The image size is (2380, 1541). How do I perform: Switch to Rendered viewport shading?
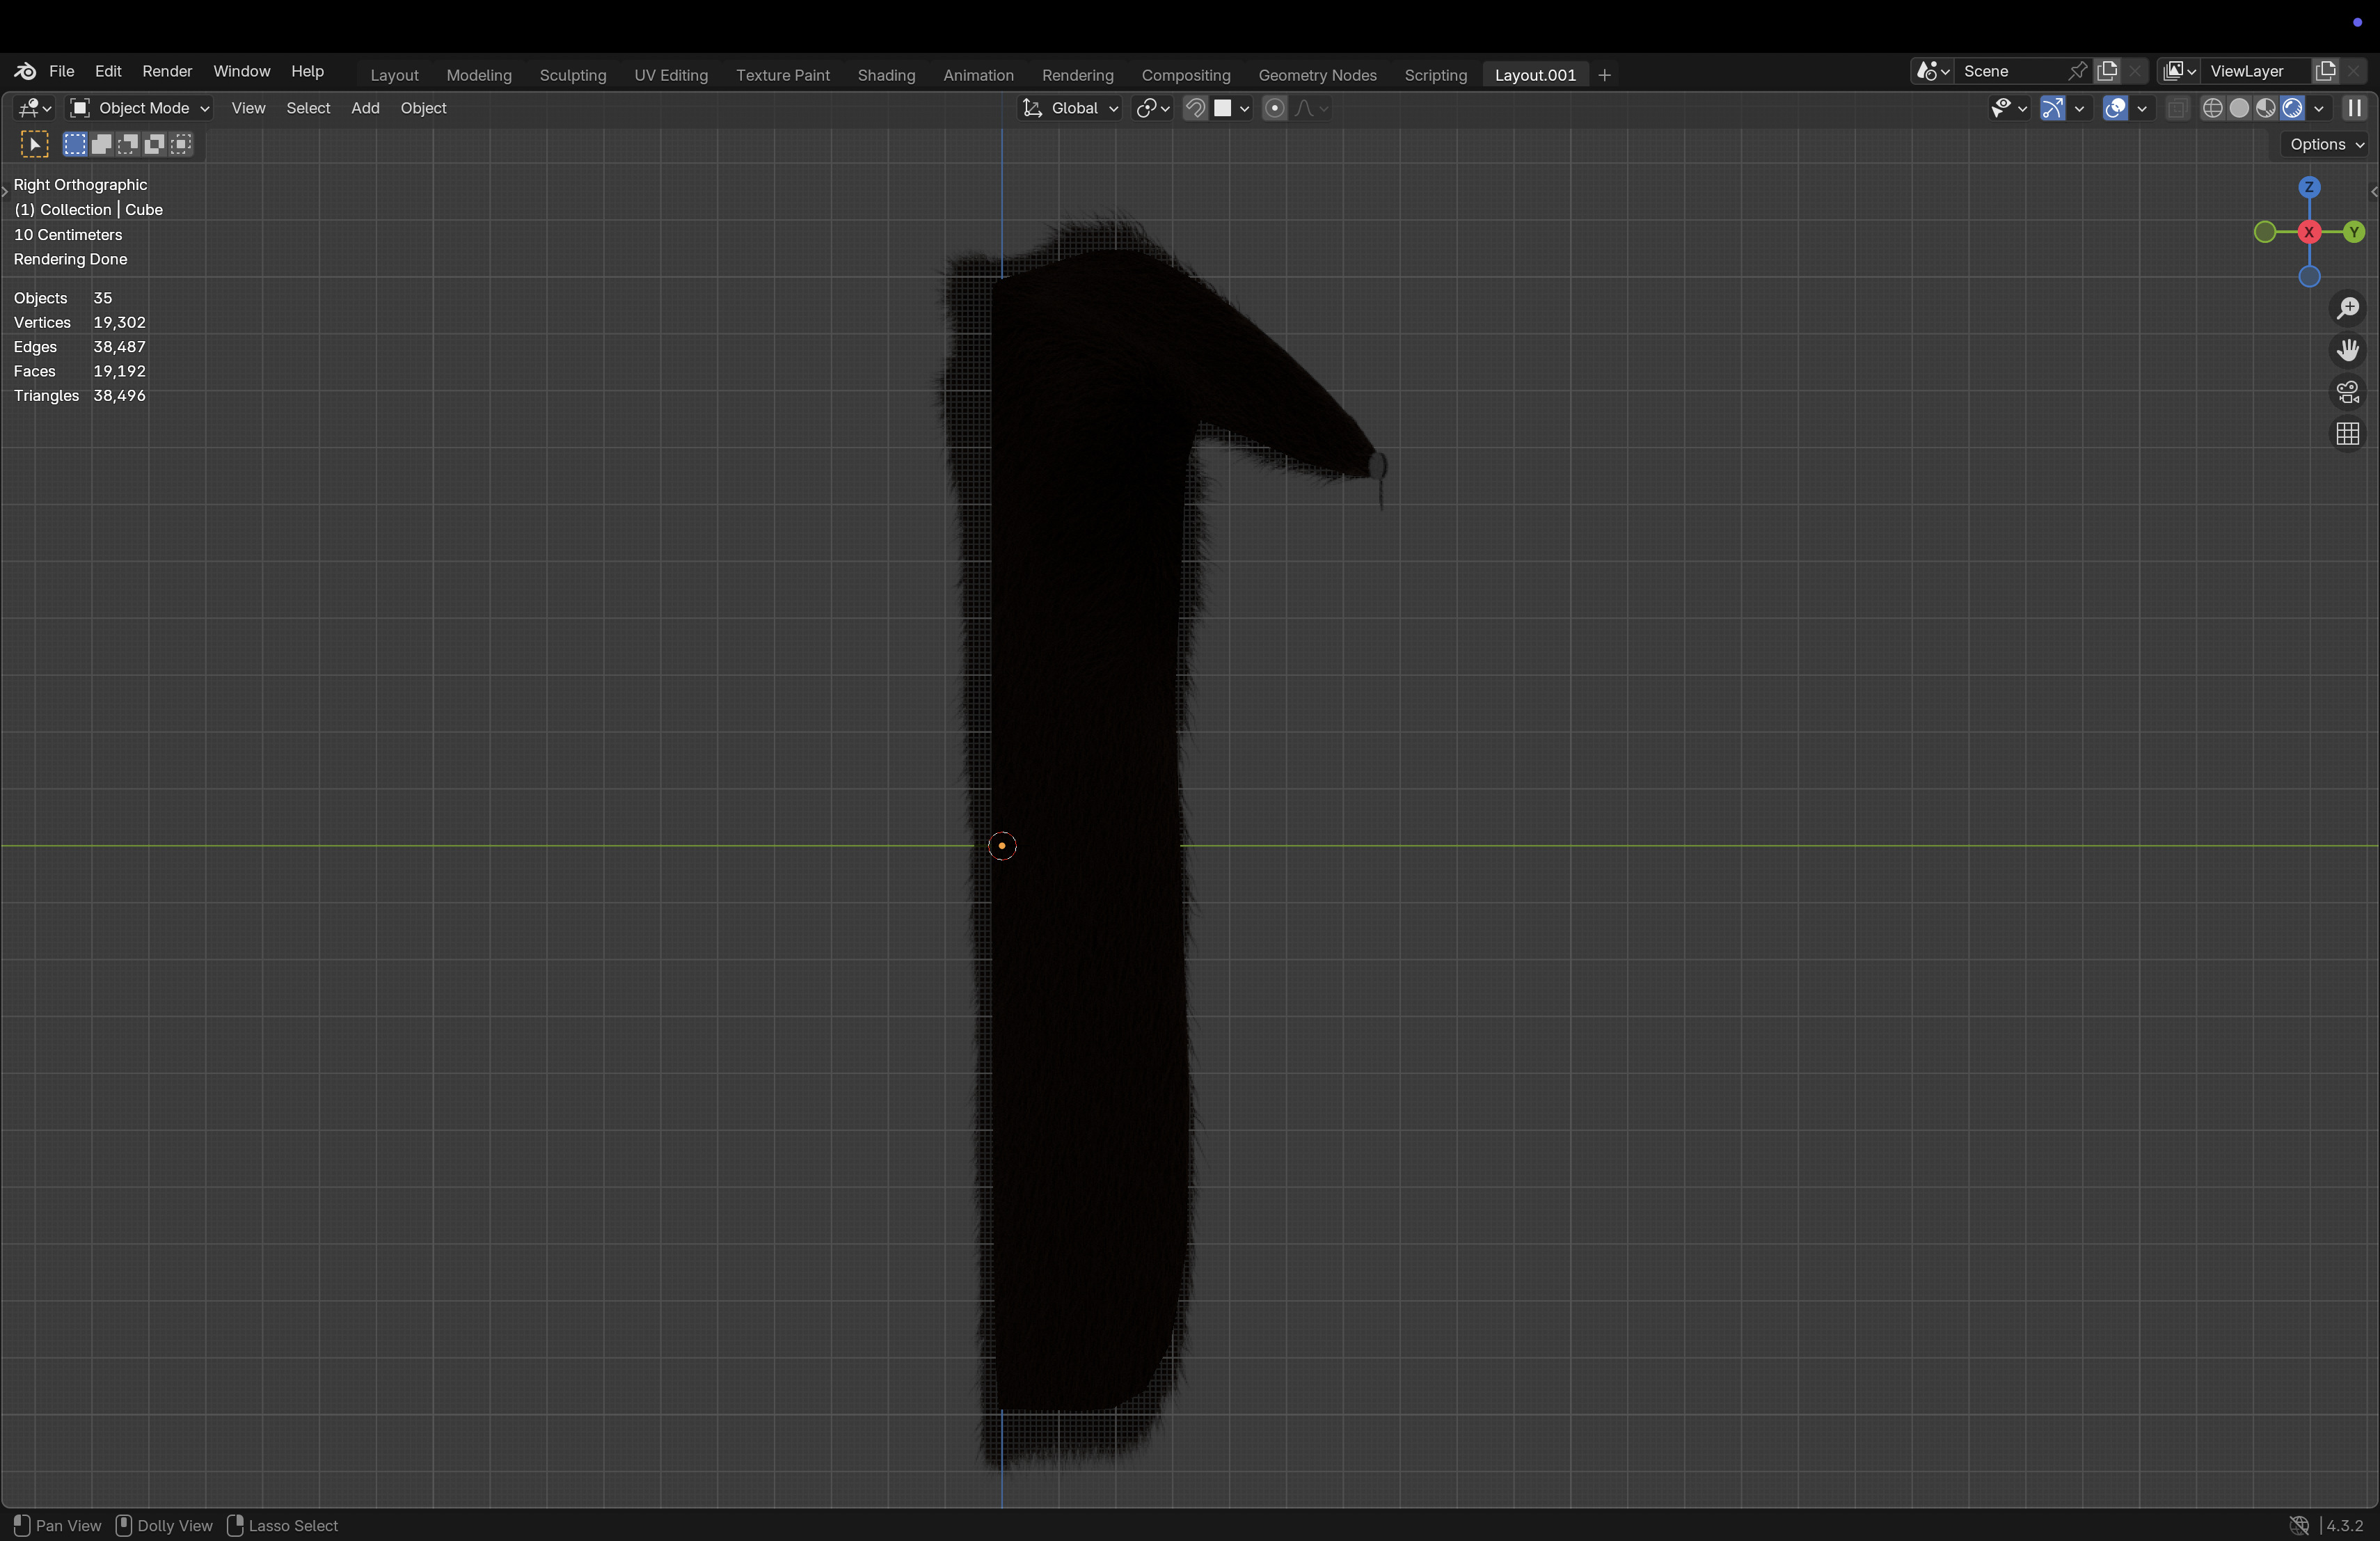[x=2292, y=108]
